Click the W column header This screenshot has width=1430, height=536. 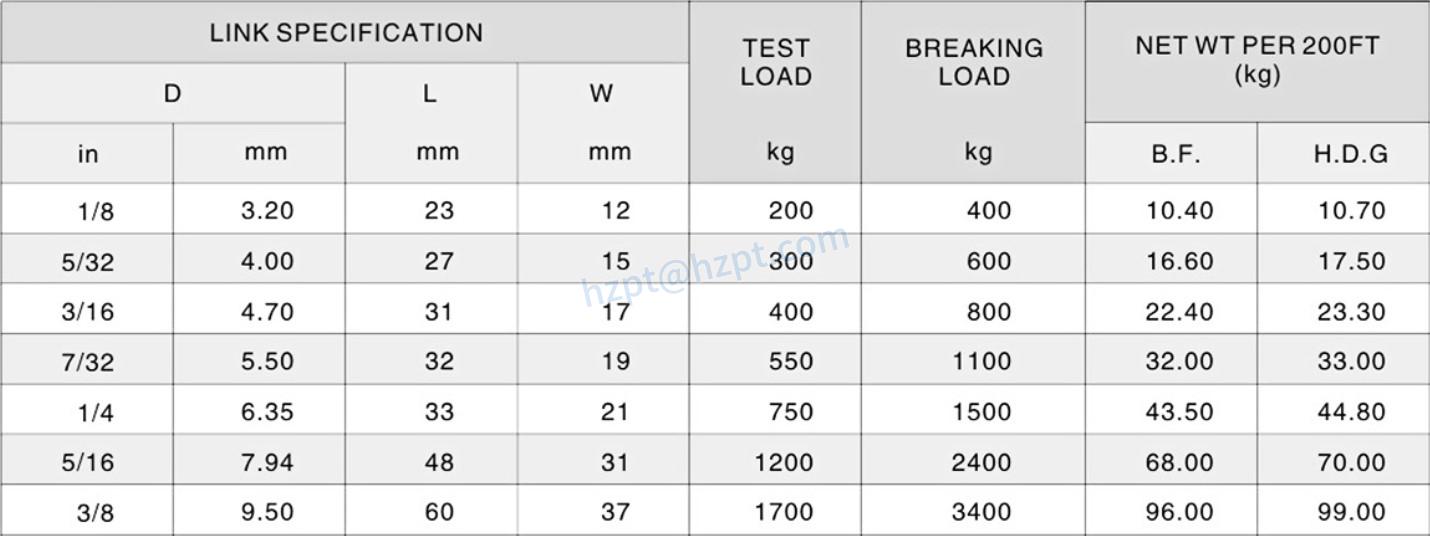pos(601,94)
